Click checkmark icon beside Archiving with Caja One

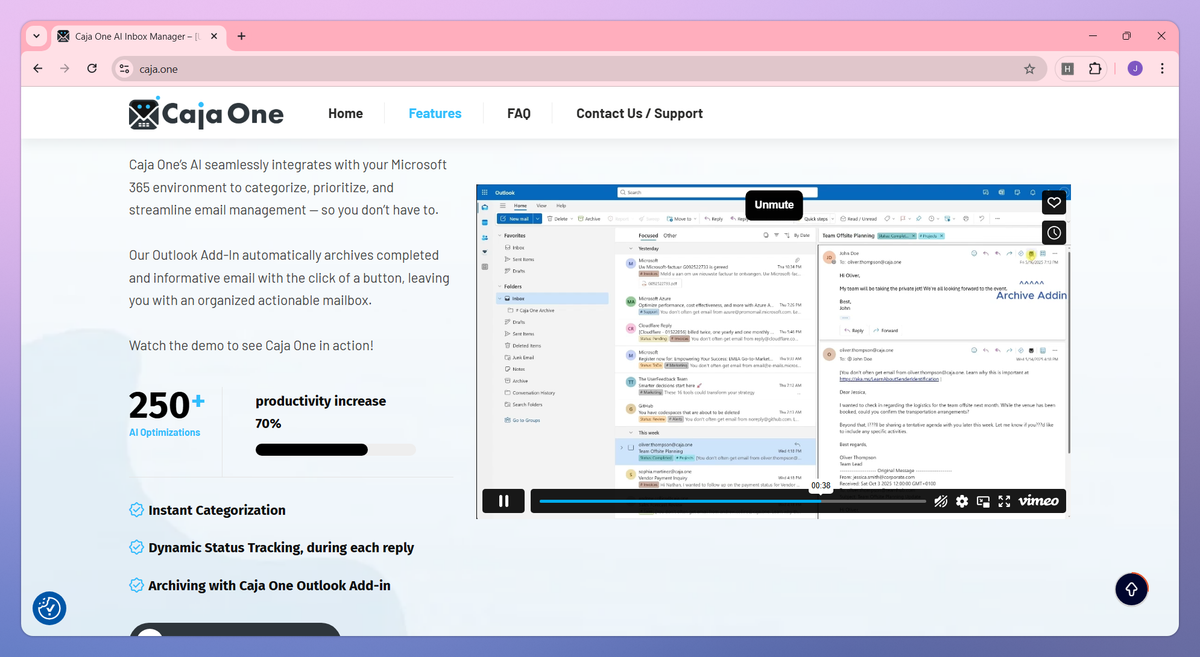[x=136, y=586]
